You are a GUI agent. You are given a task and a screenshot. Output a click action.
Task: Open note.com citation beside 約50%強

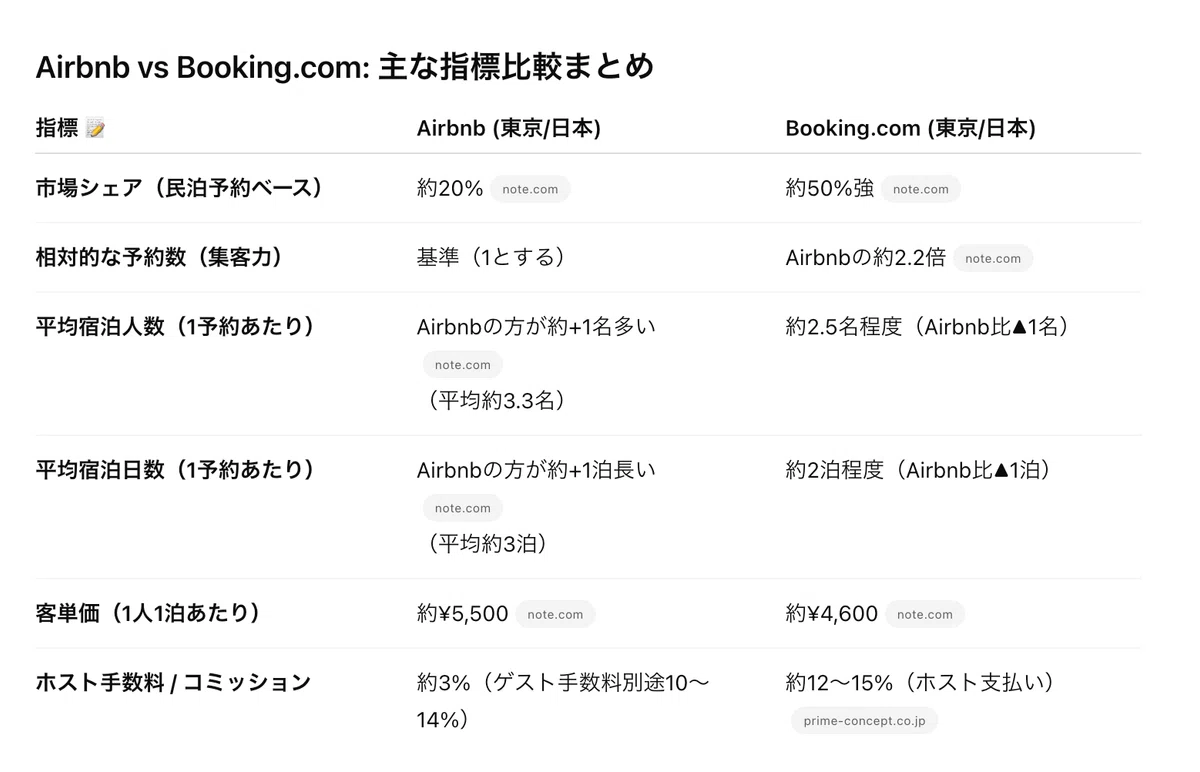(x=921, y=189)
